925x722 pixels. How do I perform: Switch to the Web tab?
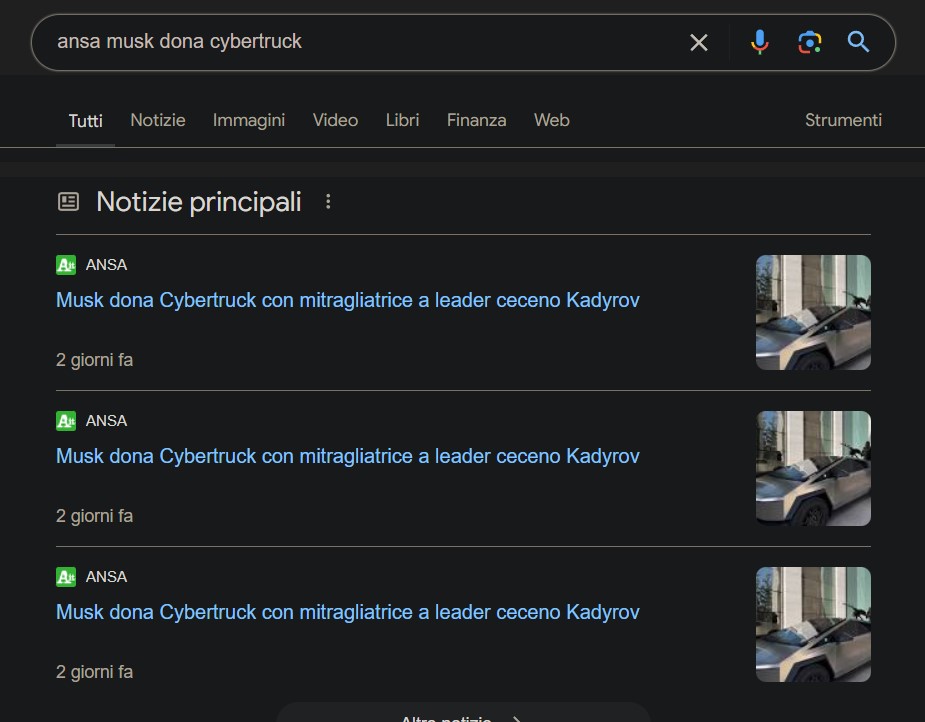point(552,120)
